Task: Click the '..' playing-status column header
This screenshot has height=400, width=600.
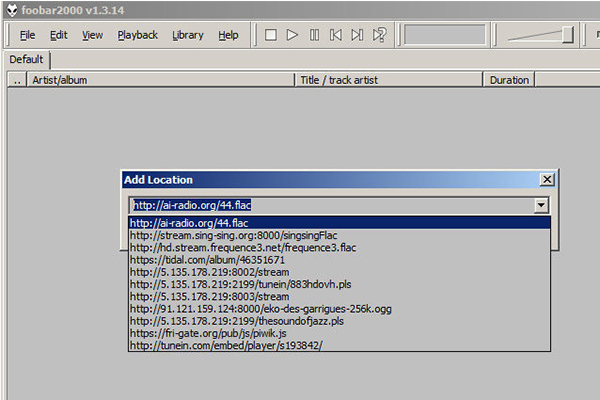Action: pyautogui.click(x=17, y=80)
